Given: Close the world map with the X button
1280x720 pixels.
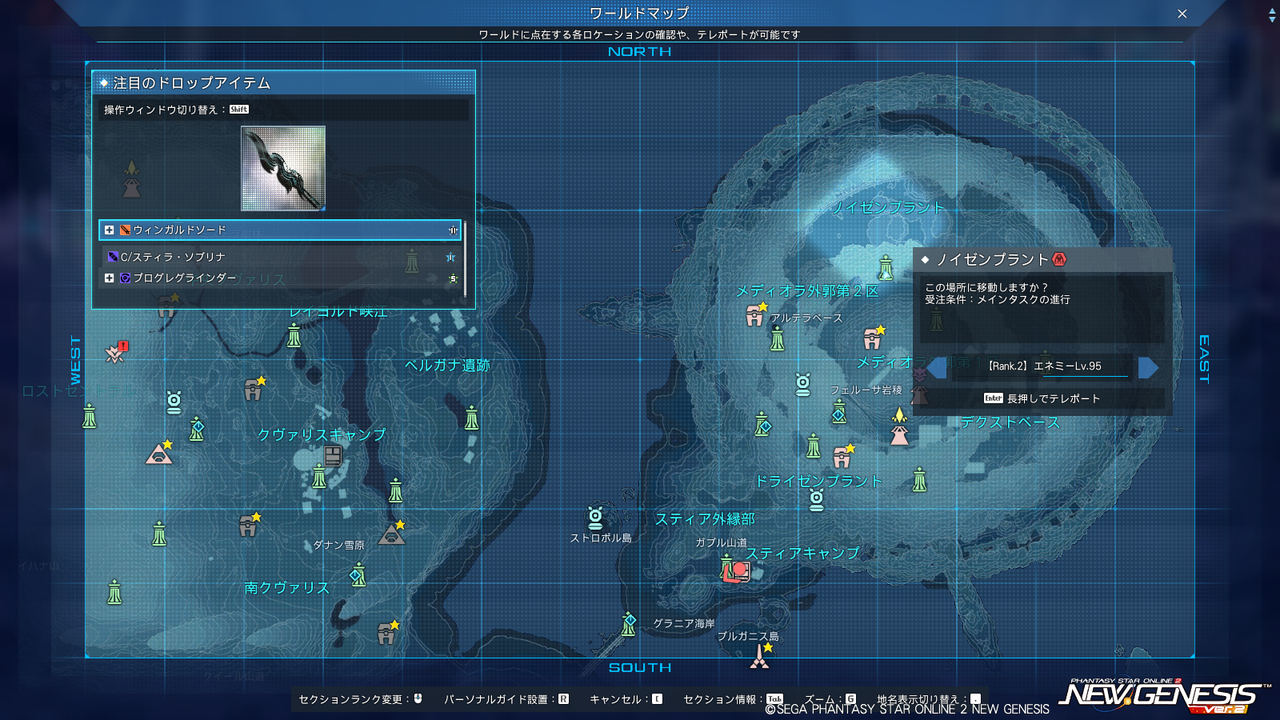Looking at the screenshot, I should pyautogui.click(x=1182, y=14).
